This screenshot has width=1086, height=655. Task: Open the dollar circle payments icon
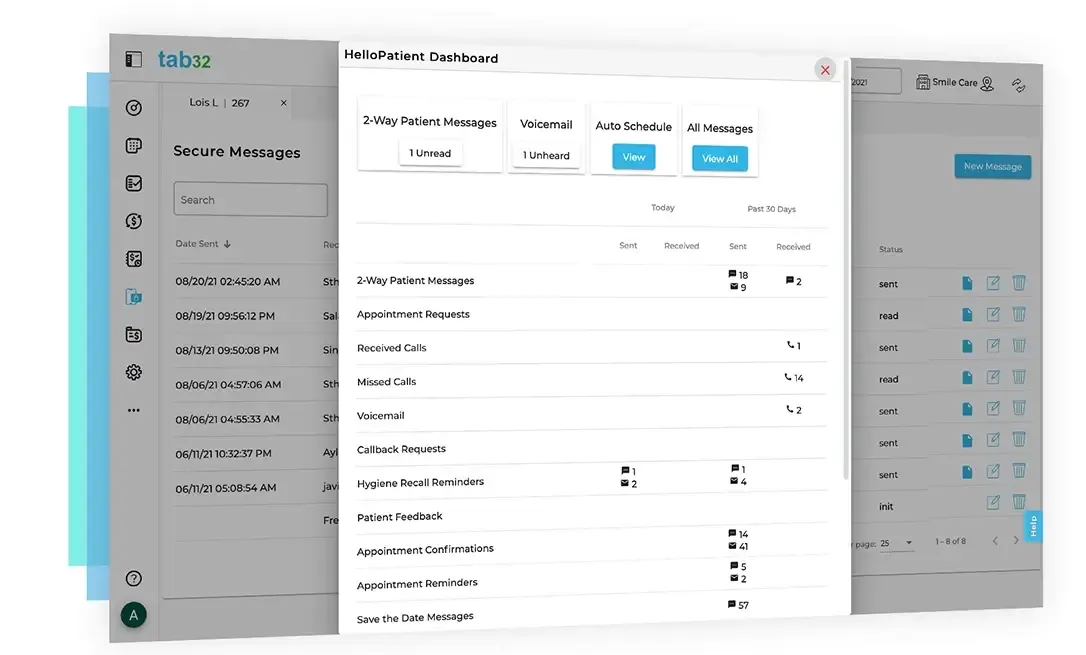pos(134,221)
